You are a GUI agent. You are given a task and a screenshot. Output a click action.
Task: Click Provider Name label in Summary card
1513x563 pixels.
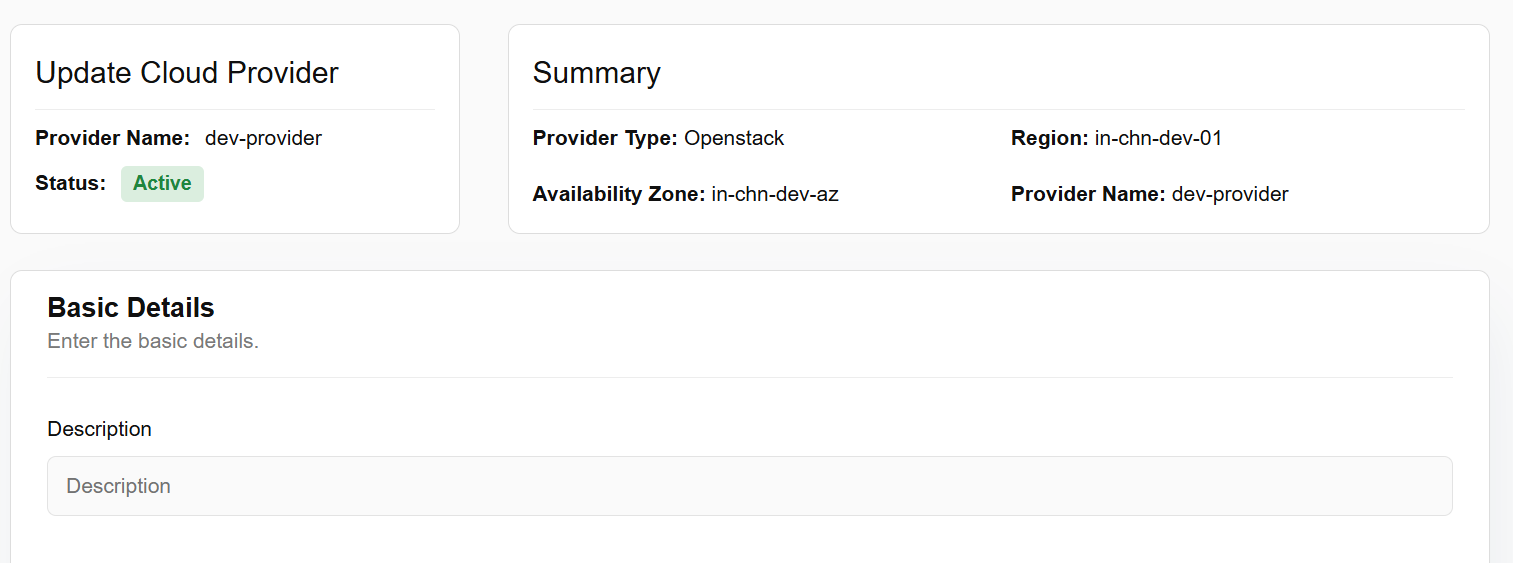click(x=1088, y=194)
